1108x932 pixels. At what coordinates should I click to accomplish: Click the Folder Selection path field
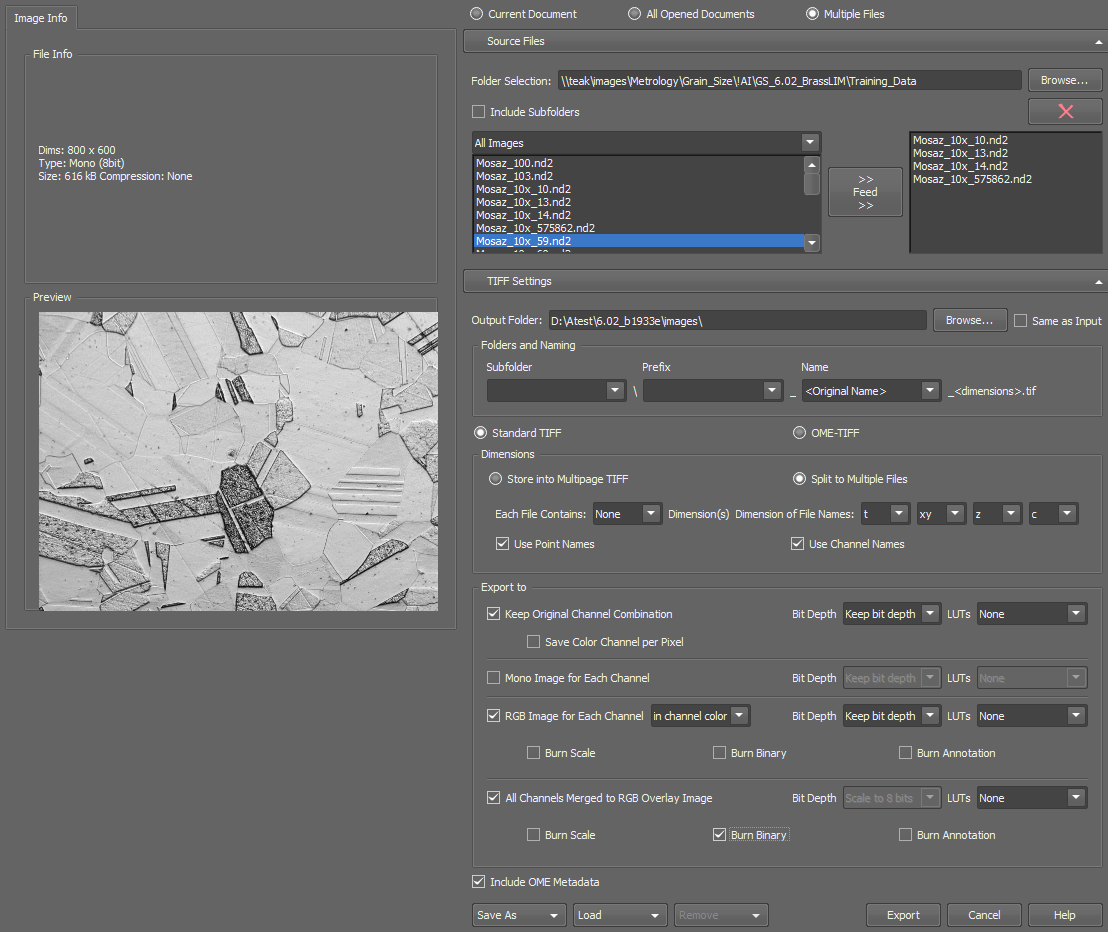tap(789, 81)
